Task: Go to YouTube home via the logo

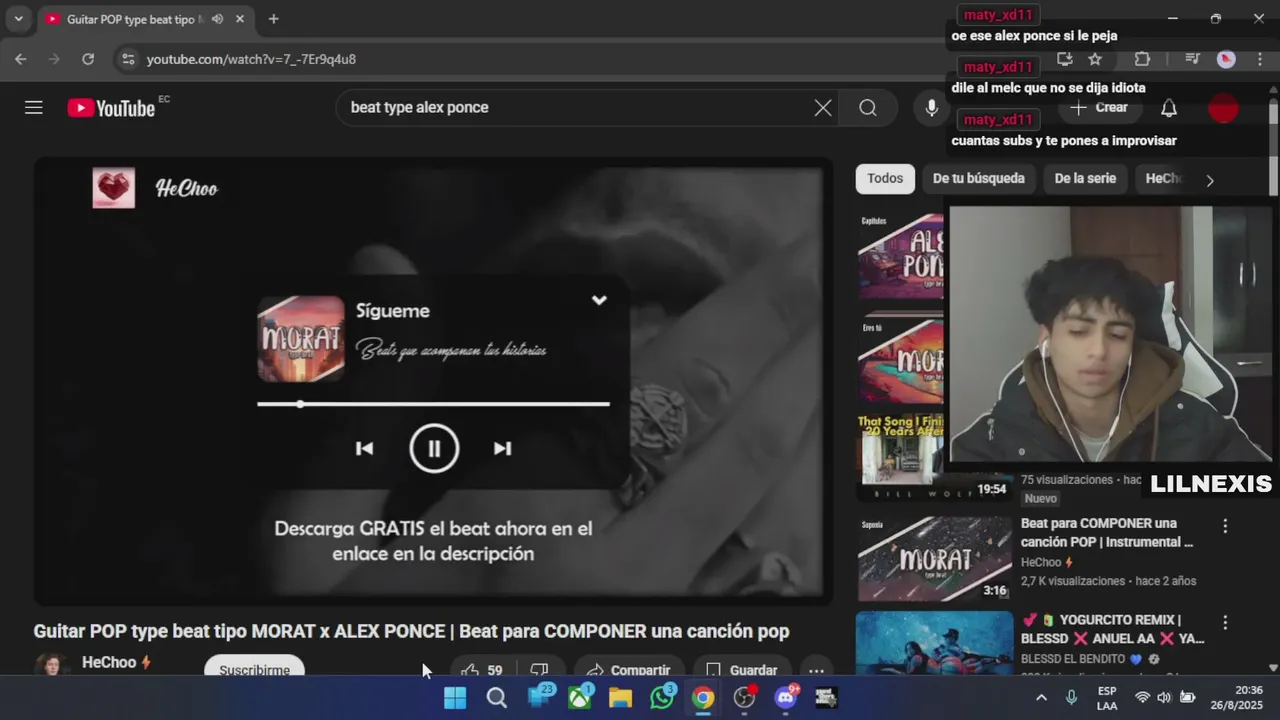Action: pyautogui.click(x=111, y=108)
